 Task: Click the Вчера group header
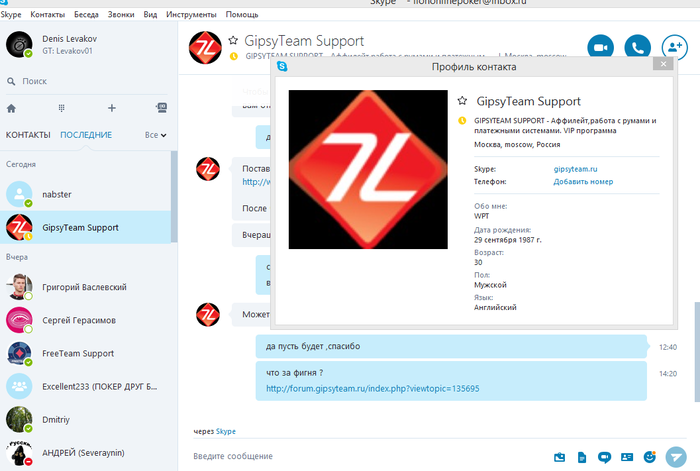coord(17,257)
